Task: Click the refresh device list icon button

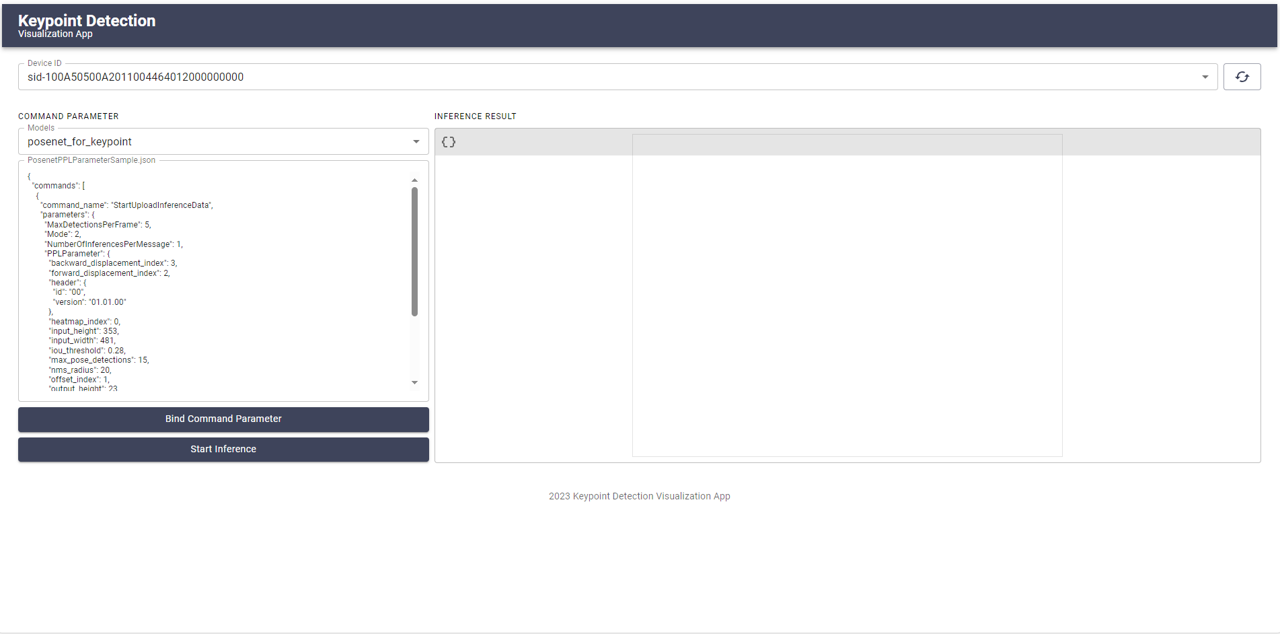Action: point(1242,77)
